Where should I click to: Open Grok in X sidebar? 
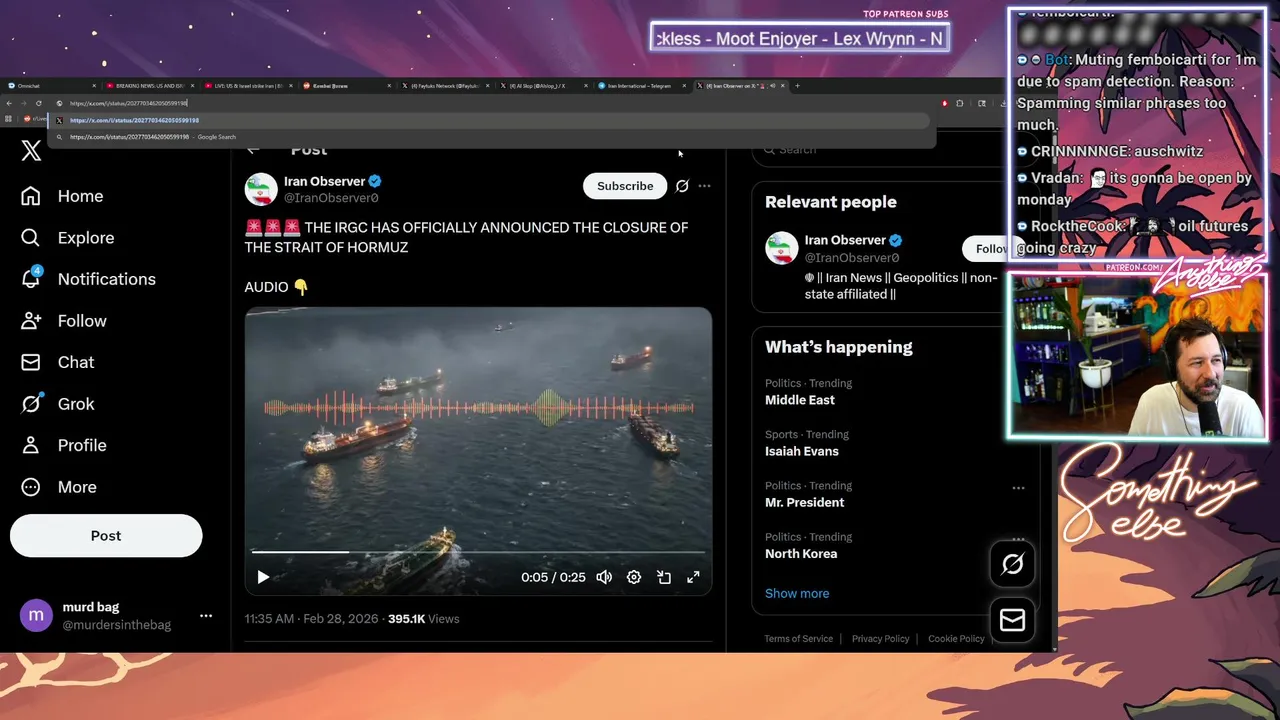(x=58, y=404)
